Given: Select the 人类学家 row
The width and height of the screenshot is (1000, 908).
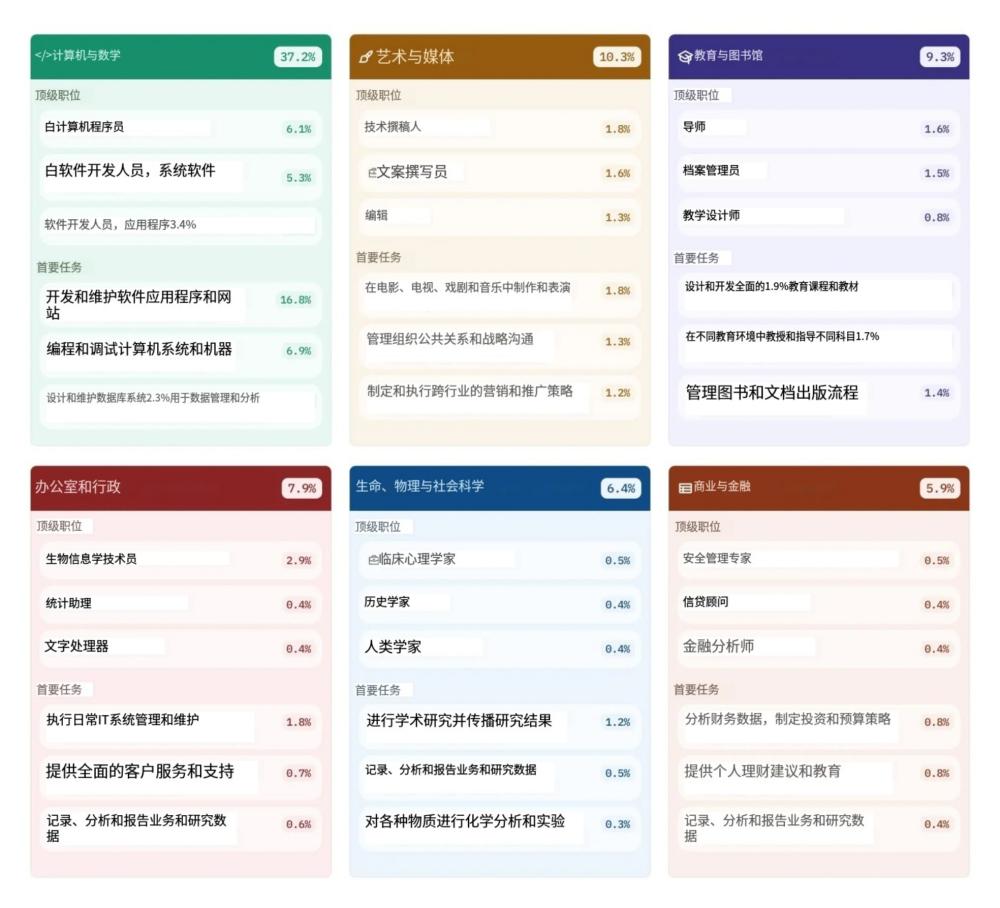Looking at the screenshot, I should tap(499, 648).
